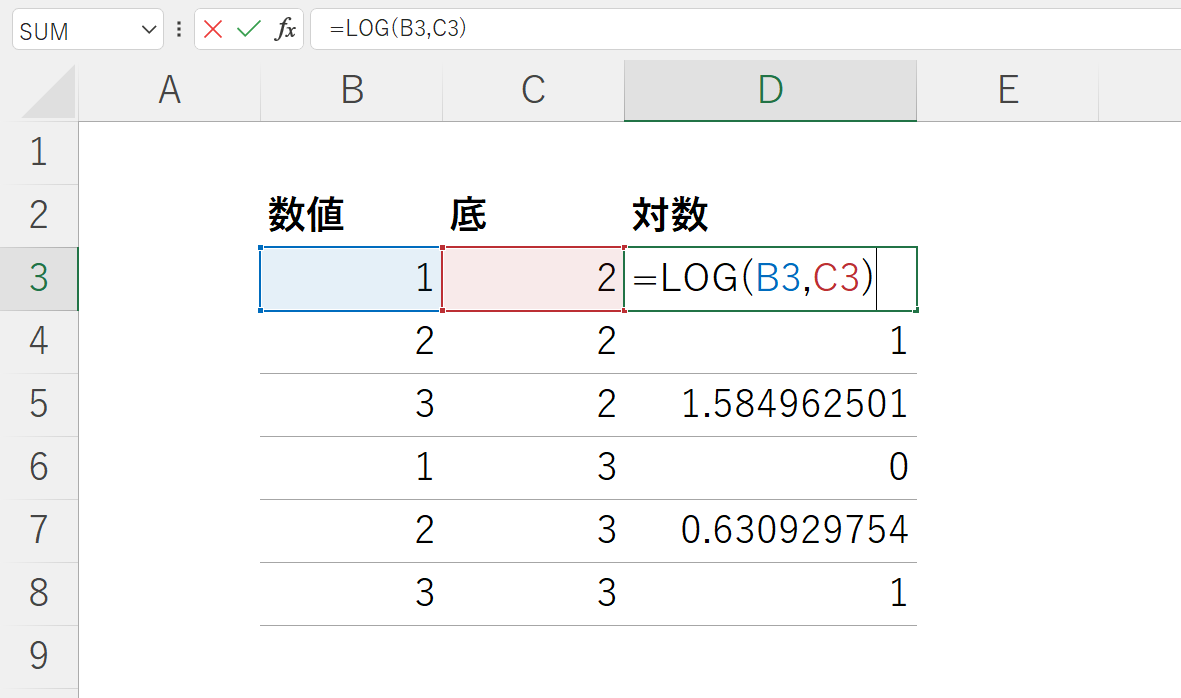Confirm entry using the green checkmark icon
This screenshot has width=1181, height=698.
[x=248, y=29]
